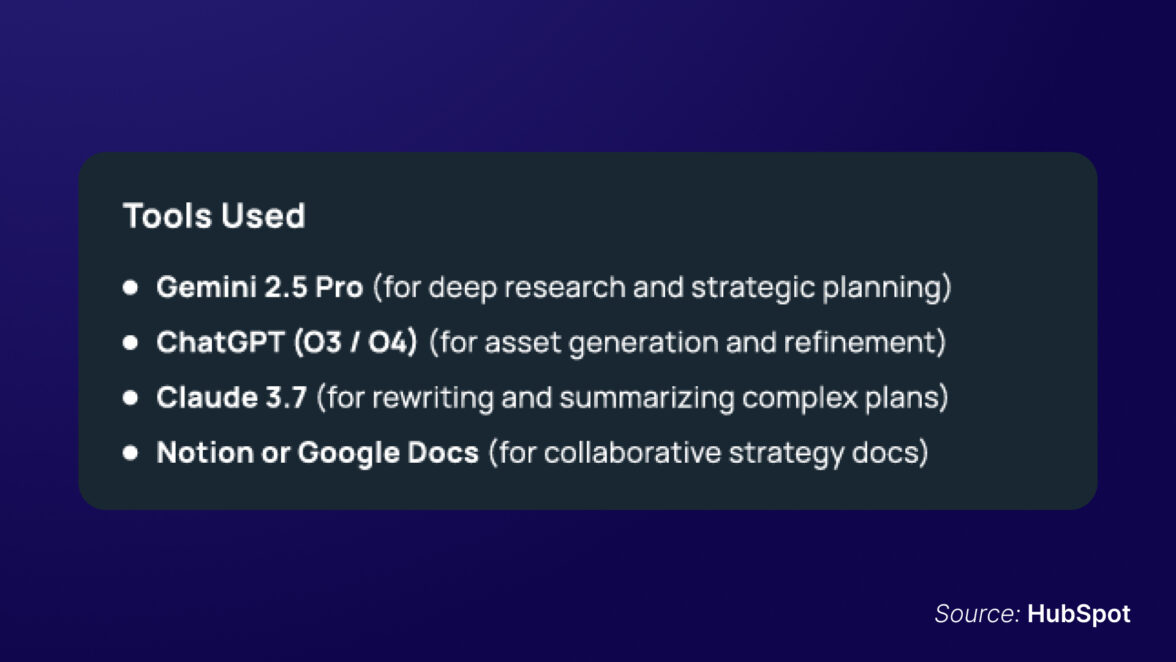
Task: Open the bold "Claude 3.7" entry
Action: 231,398
